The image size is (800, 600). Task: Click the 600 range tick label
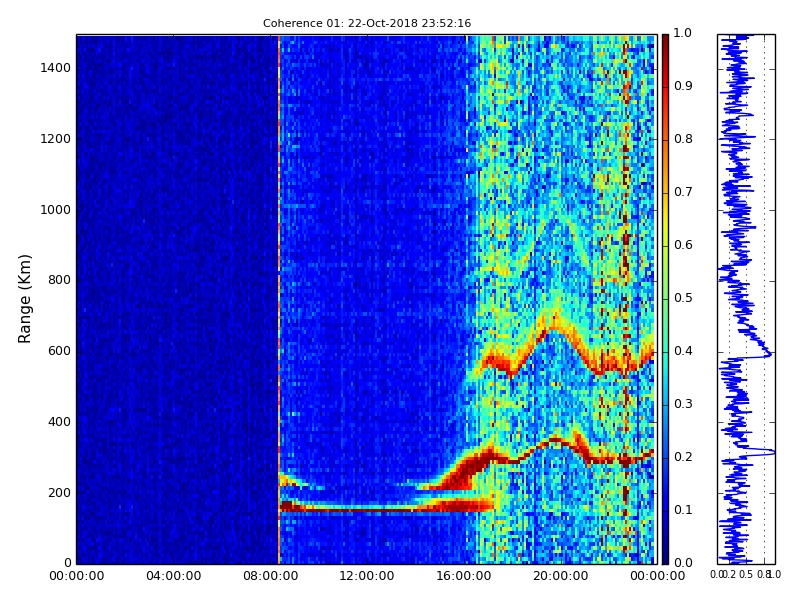[60, 351]
